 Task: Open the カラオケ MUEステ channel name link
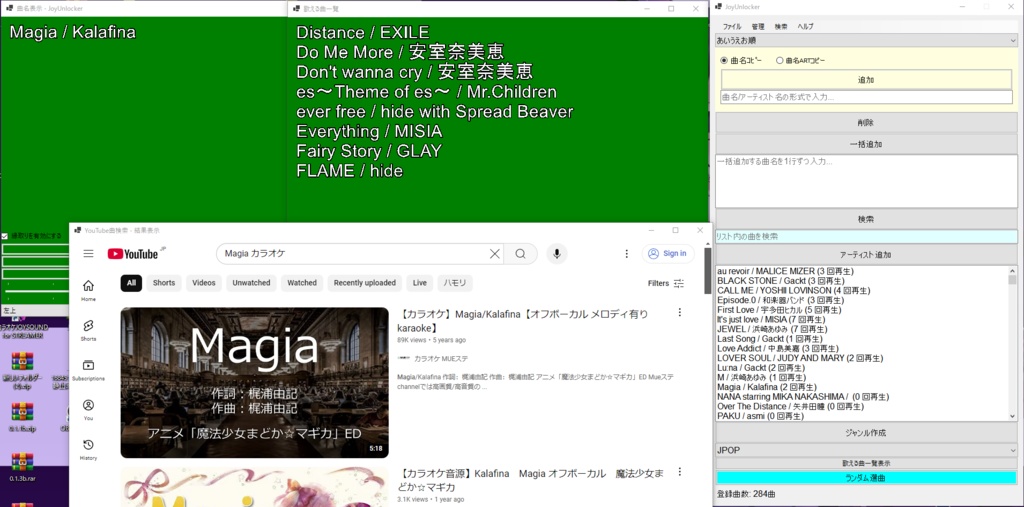tap(441, 359)
